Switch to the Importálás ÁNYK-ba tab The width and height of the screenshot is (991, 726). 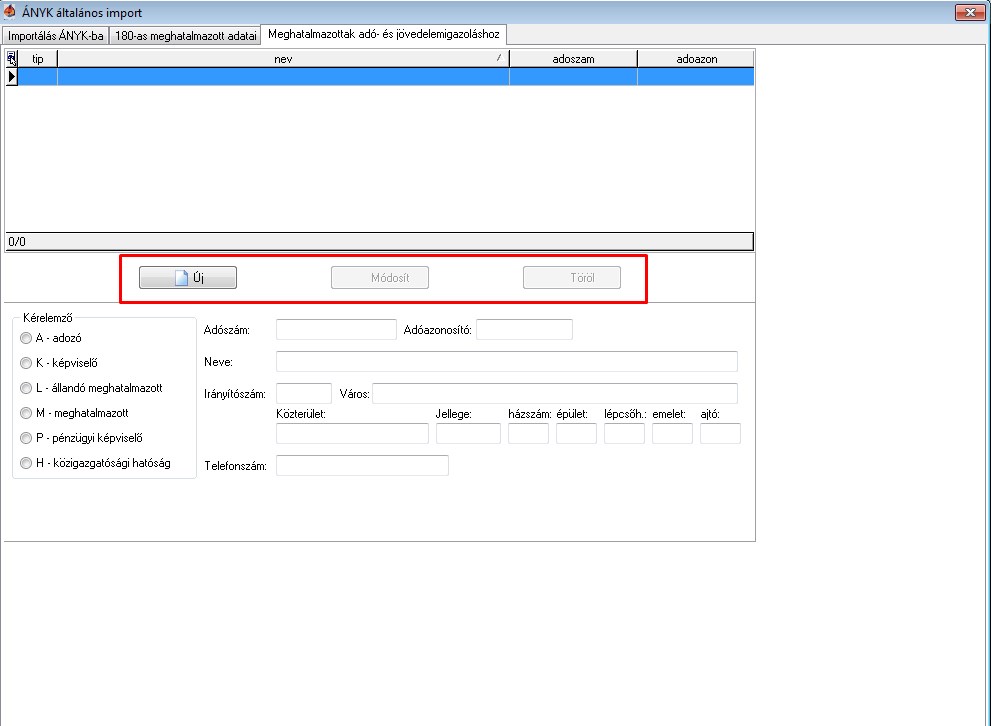[56, 35]
